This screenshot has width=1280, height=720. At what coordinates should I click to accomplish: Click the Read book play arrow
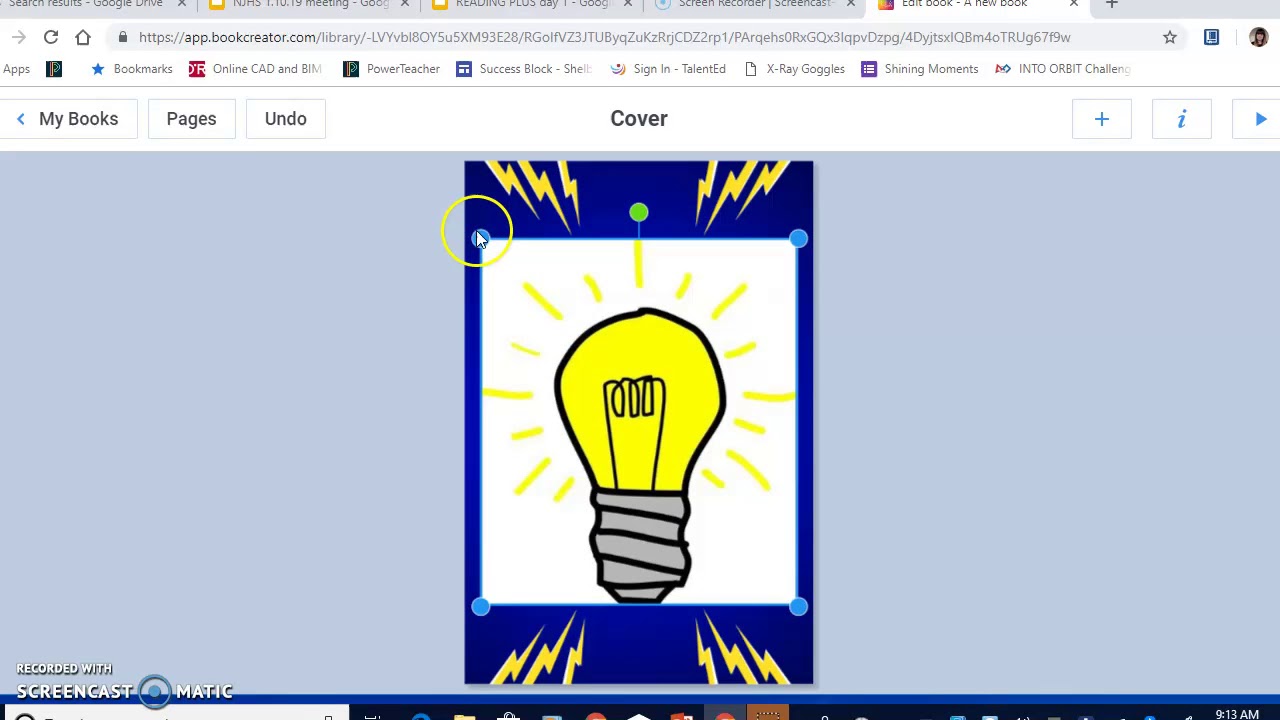pos(1260,119)
